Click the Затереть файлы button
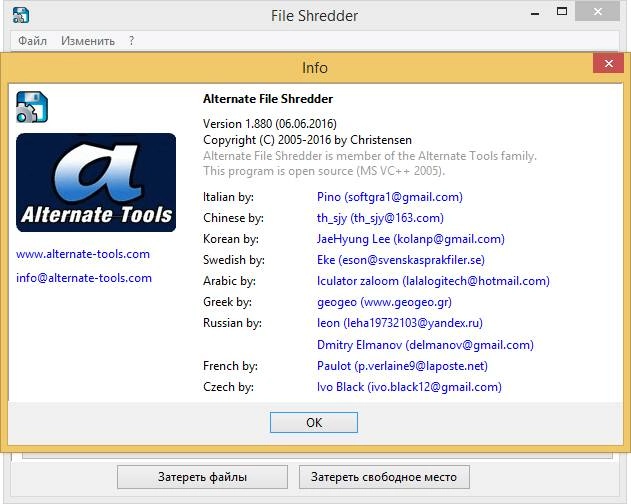This screenshot has width=631, height=504. [202, 477]
